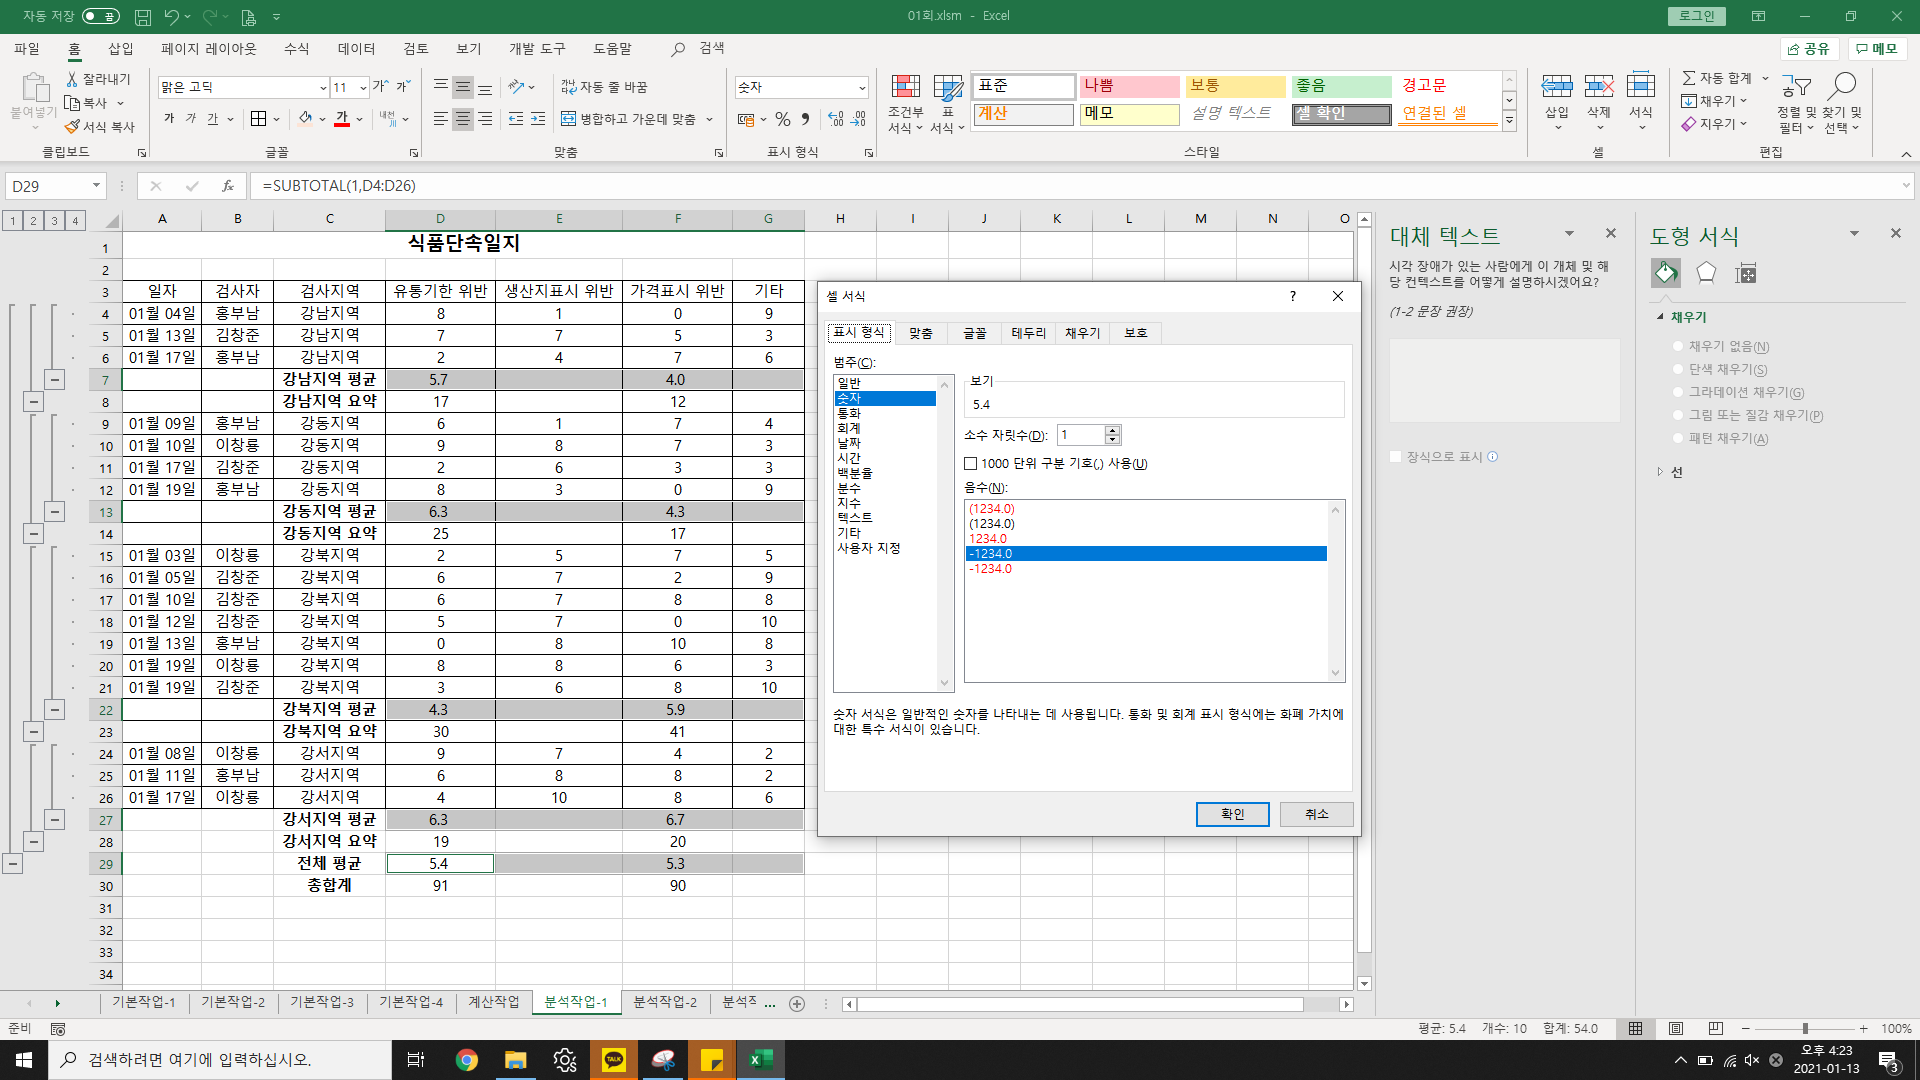The image size is (1920, 1080).
Task: Open the Effects pentagon icon in shape format
Action: click(1706, 273)
